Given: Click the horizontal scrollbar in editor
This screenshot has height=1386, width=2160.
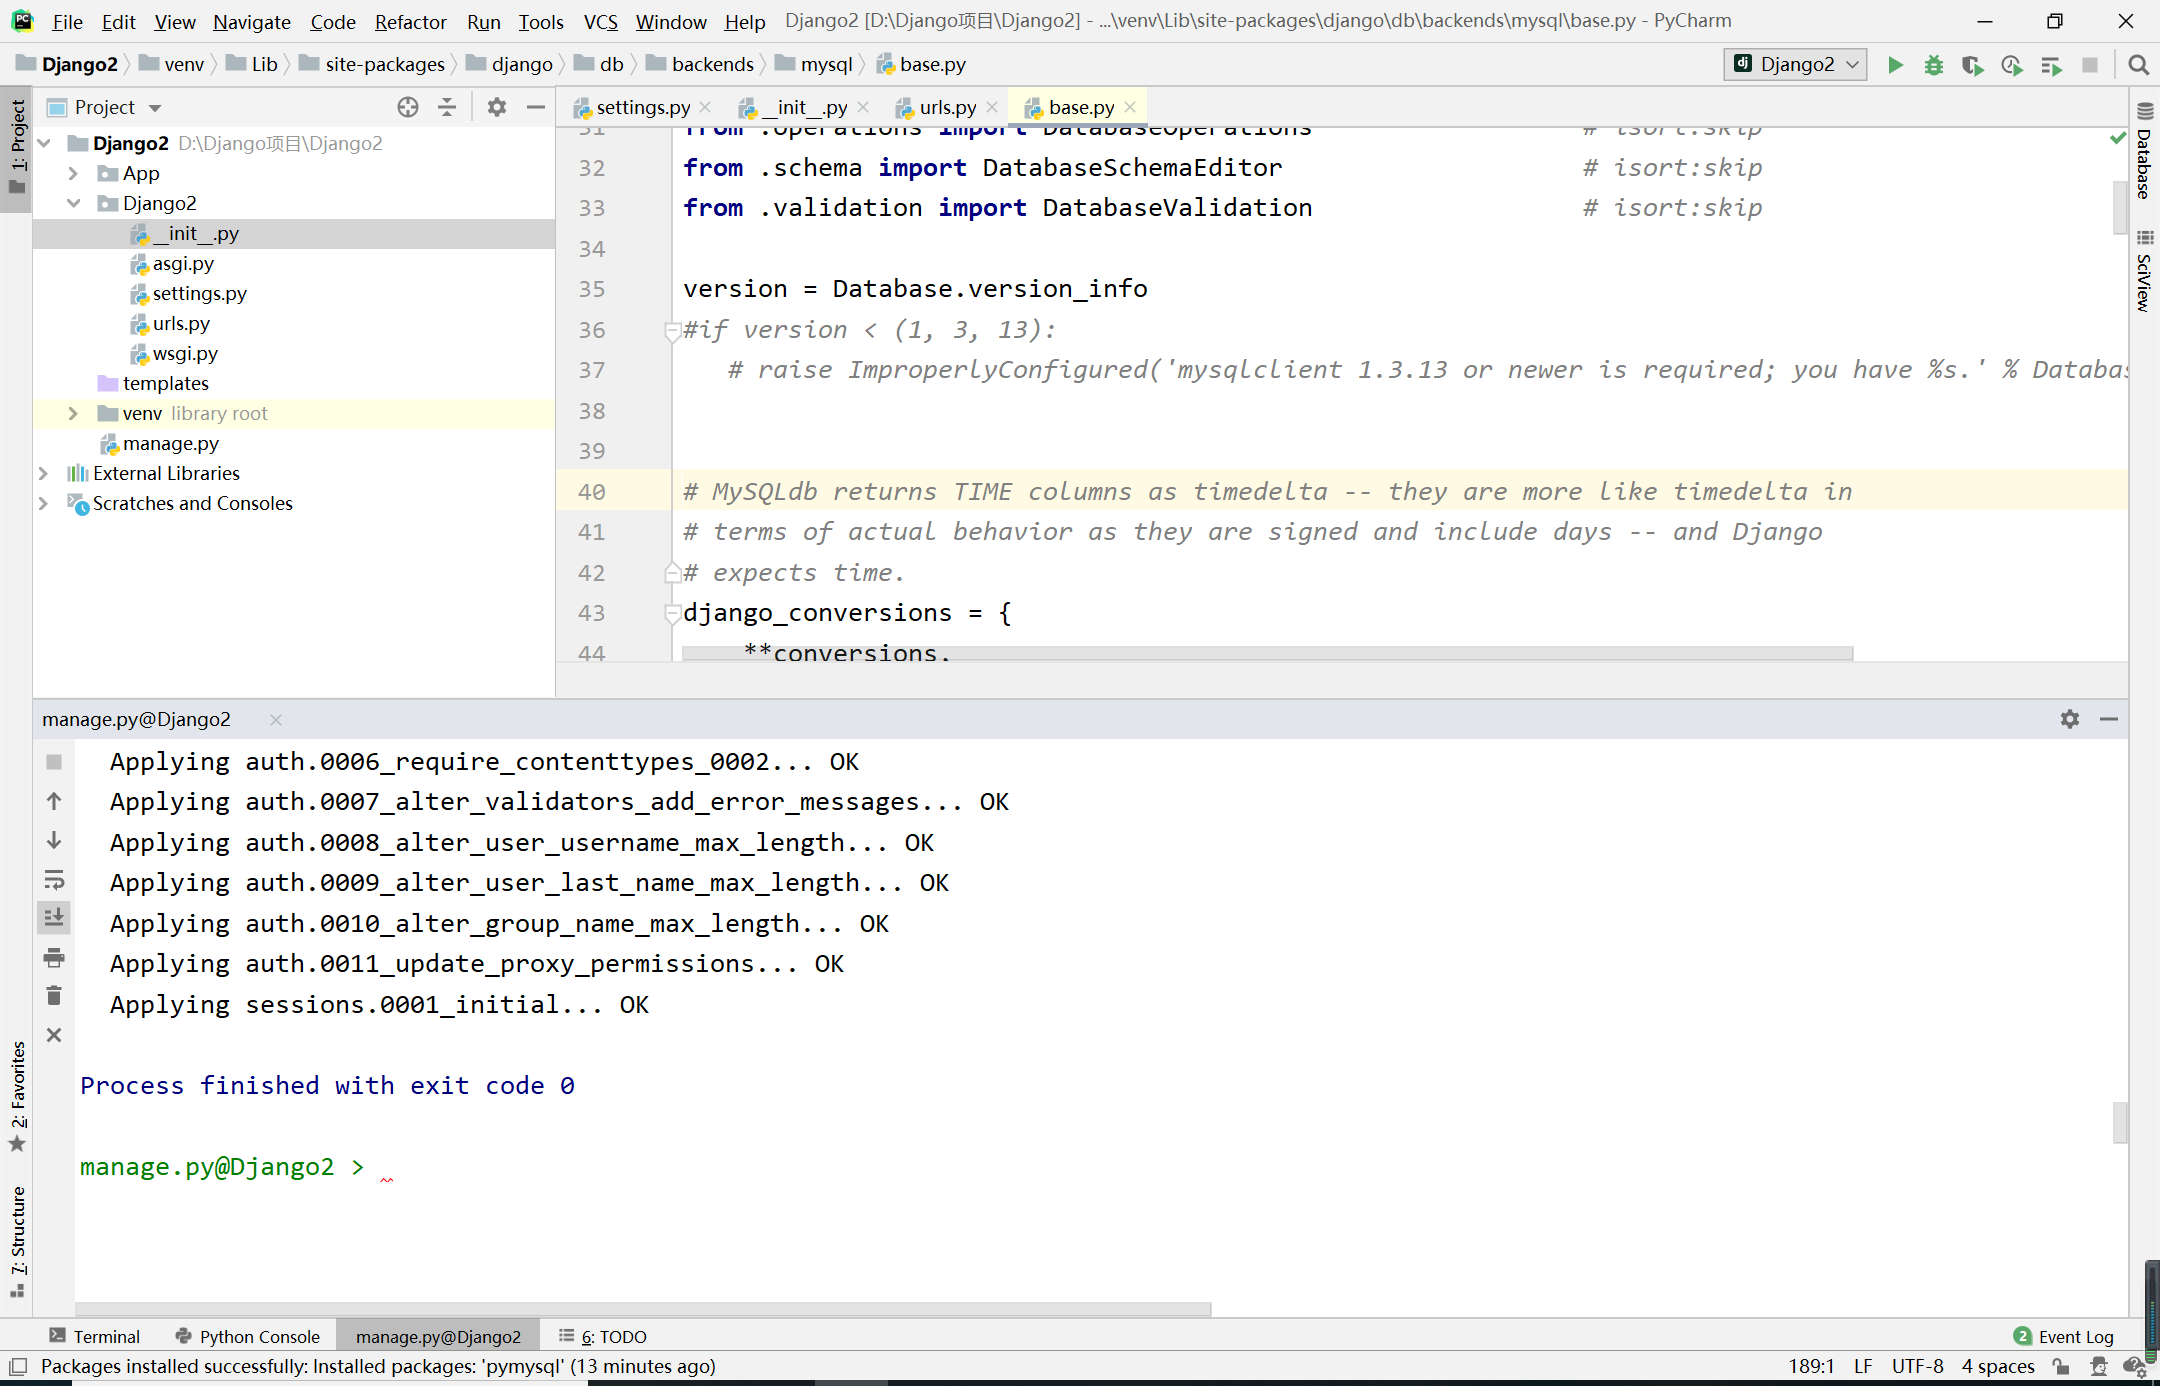Looking at the screenshot, I should (x=1267, y=653).
